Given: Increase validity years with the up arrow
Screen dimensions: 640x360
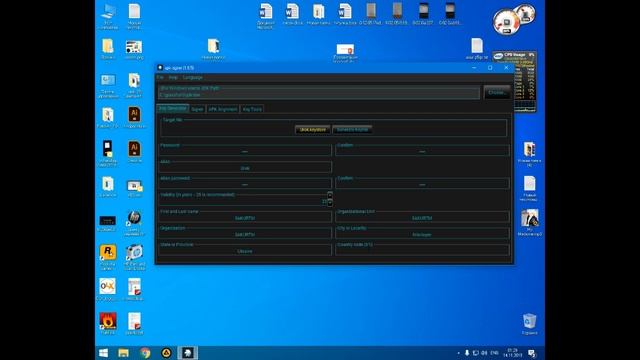Looking at the screenshot, I should point(330,195).
